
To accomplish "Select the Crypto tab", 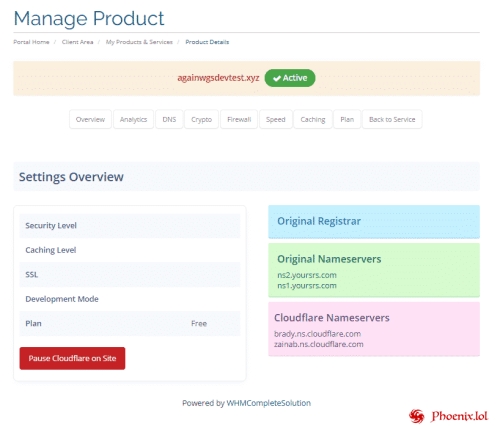I will [x=201, y=119].
